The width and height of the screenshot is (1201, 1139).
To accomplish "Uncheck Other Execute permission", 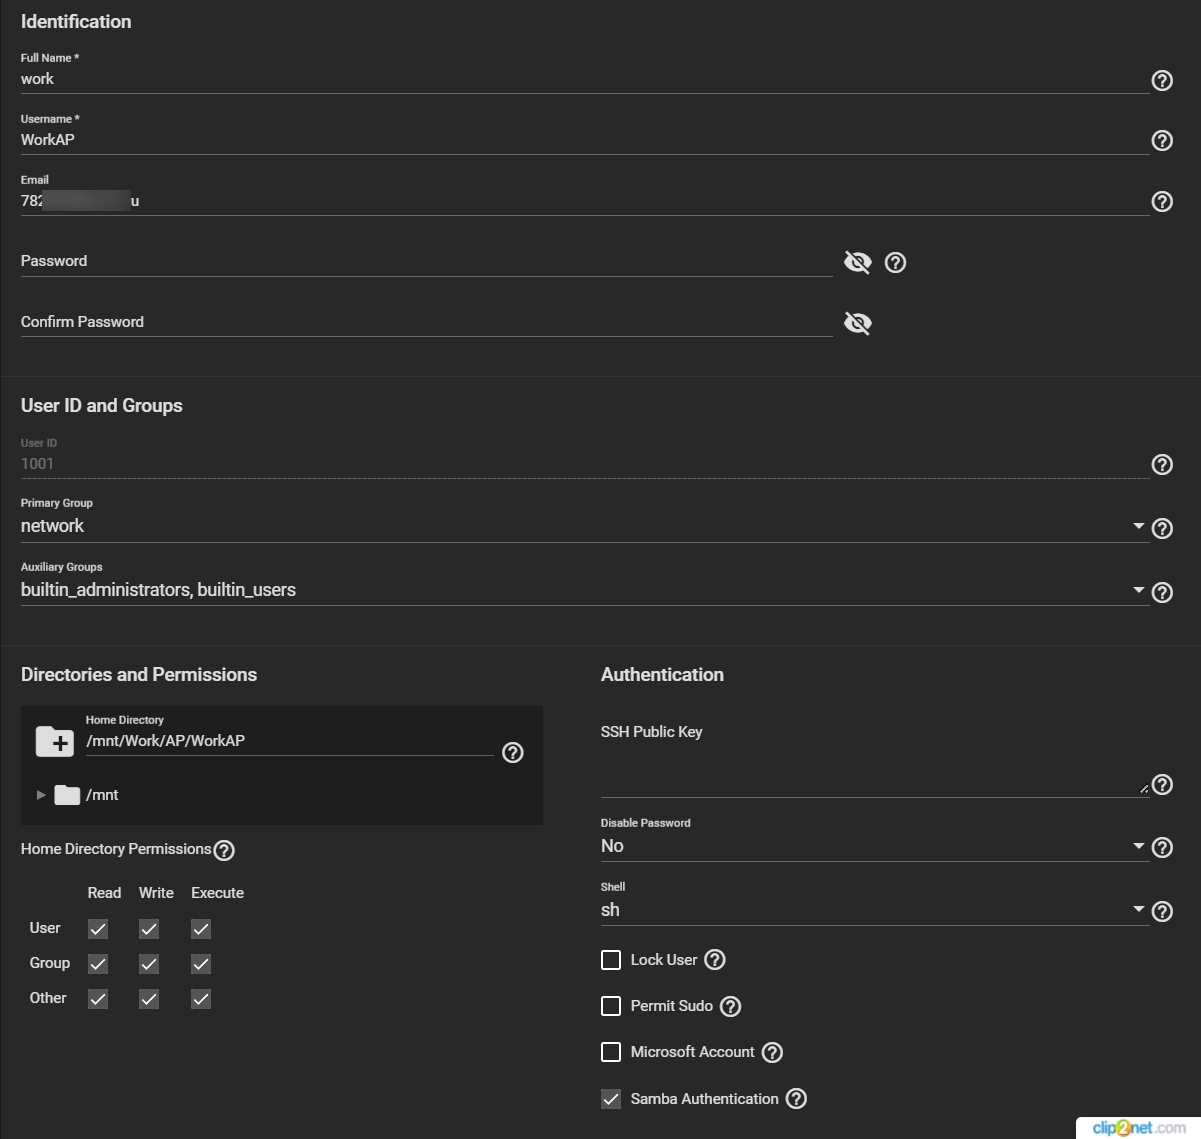I will pyautogui.click(x=201, y=999).
